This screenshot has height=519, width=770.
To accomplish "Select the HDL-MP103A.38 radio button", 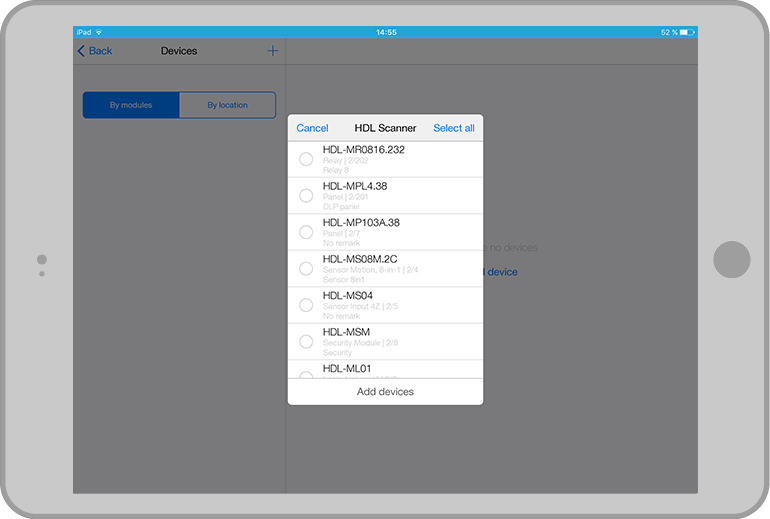I will pos(306,232).
